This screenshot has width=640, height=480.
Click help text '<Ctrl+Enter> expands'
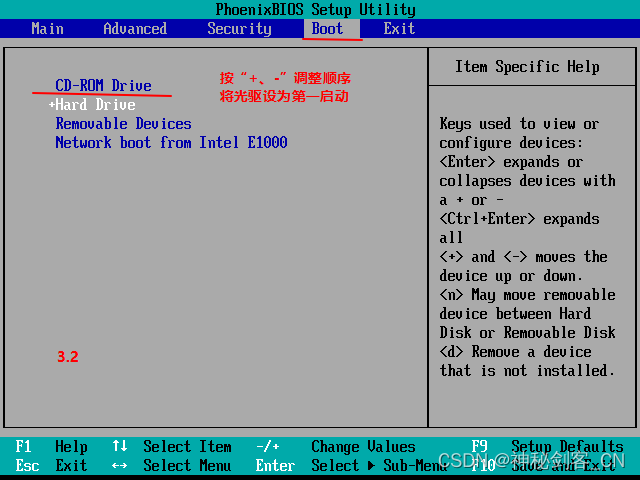pos(519,219)
